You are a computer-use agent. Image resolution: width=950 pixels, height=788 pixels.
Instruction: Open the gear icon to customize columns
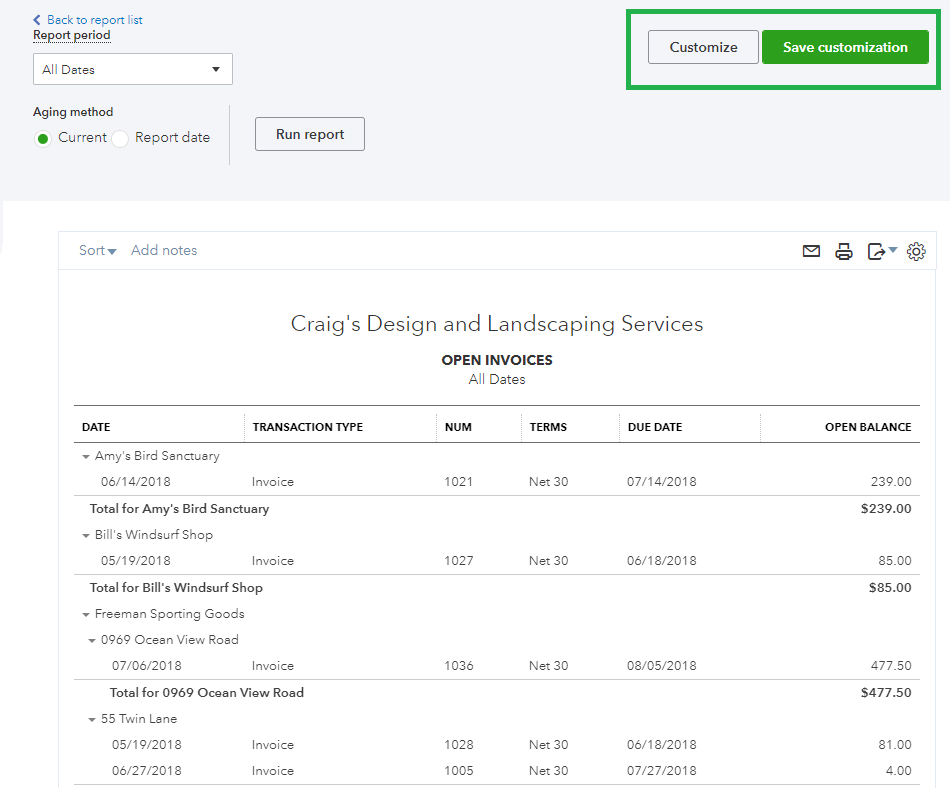point(916,251)
